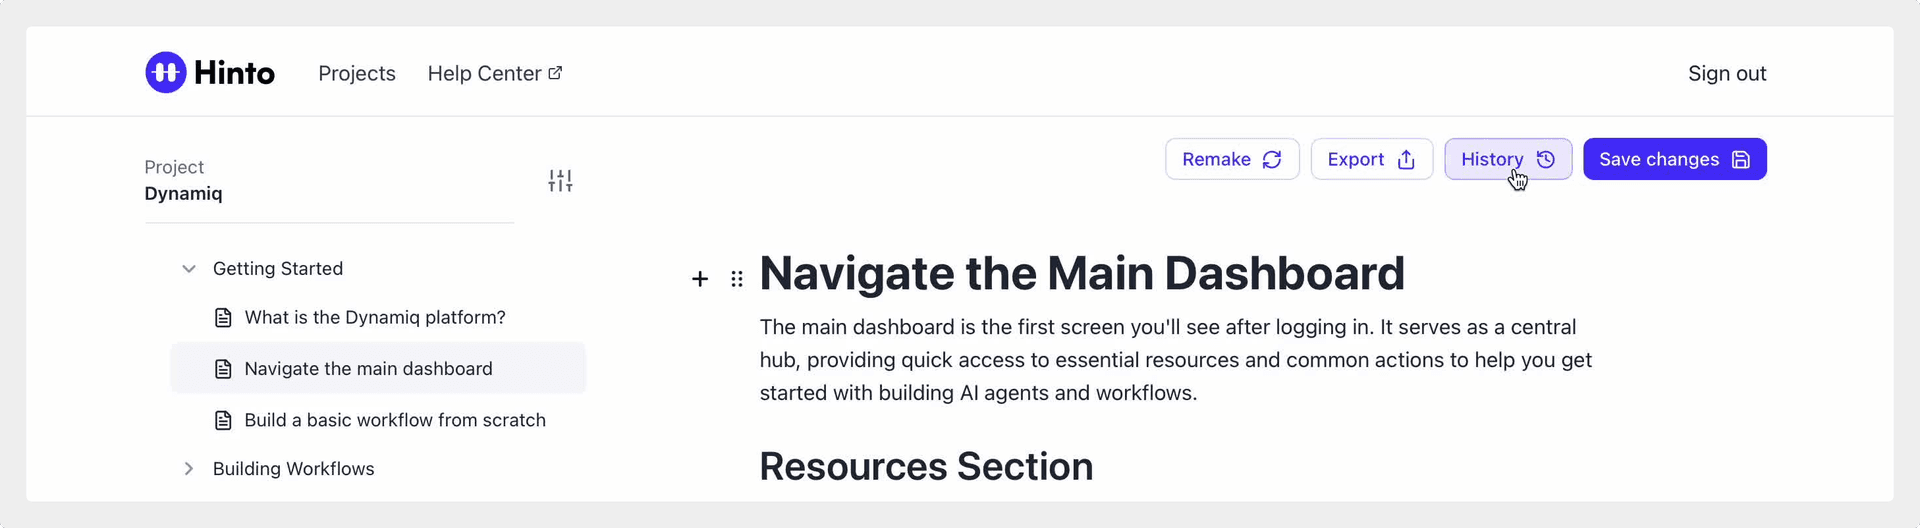Open the Help Center link
1920x528 pixels.
484,74
